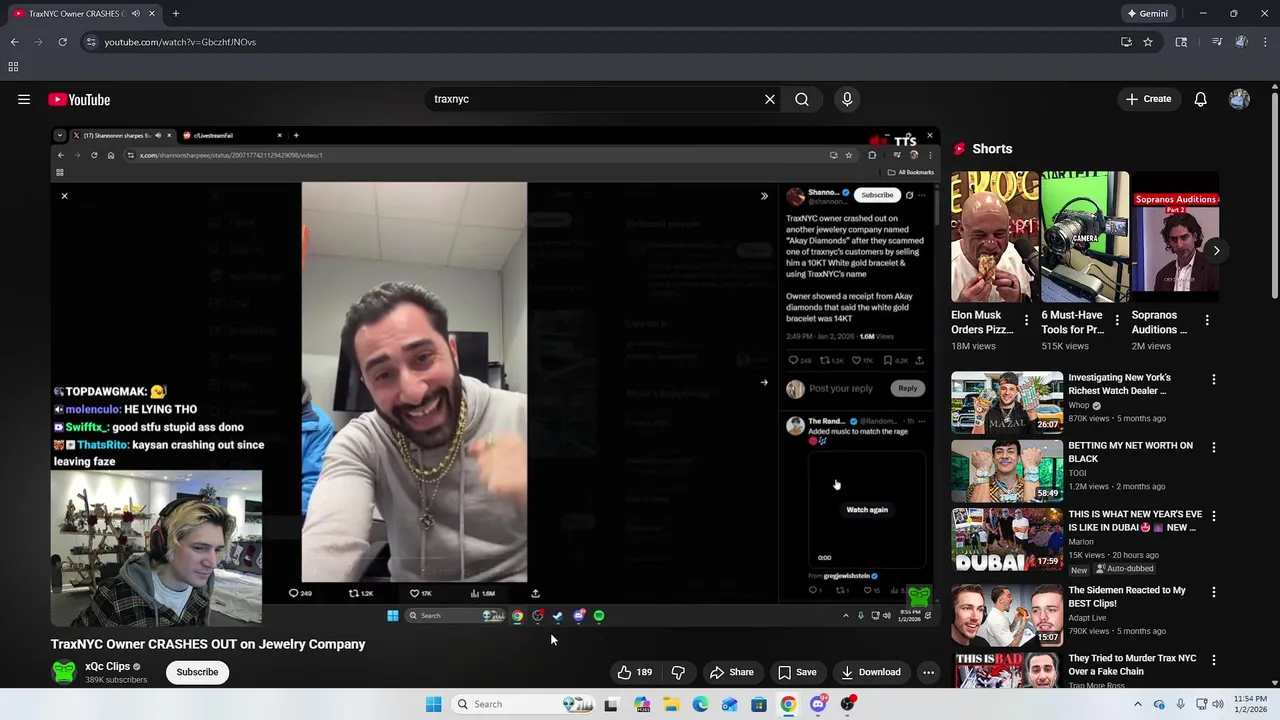Open options for the Dubai video
This screenshot has width=1280, height=720.
pos(1214,516)
